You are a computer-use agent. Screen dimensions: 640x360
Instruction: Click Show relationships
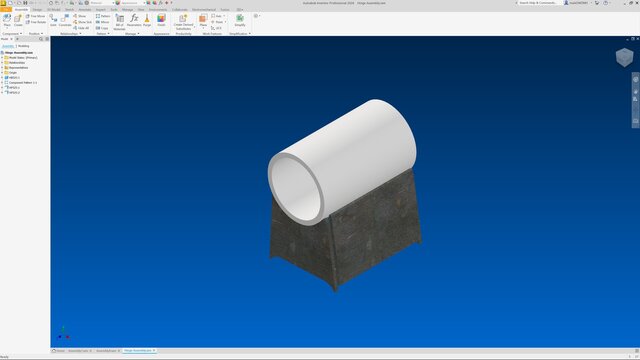click(80, 16)
